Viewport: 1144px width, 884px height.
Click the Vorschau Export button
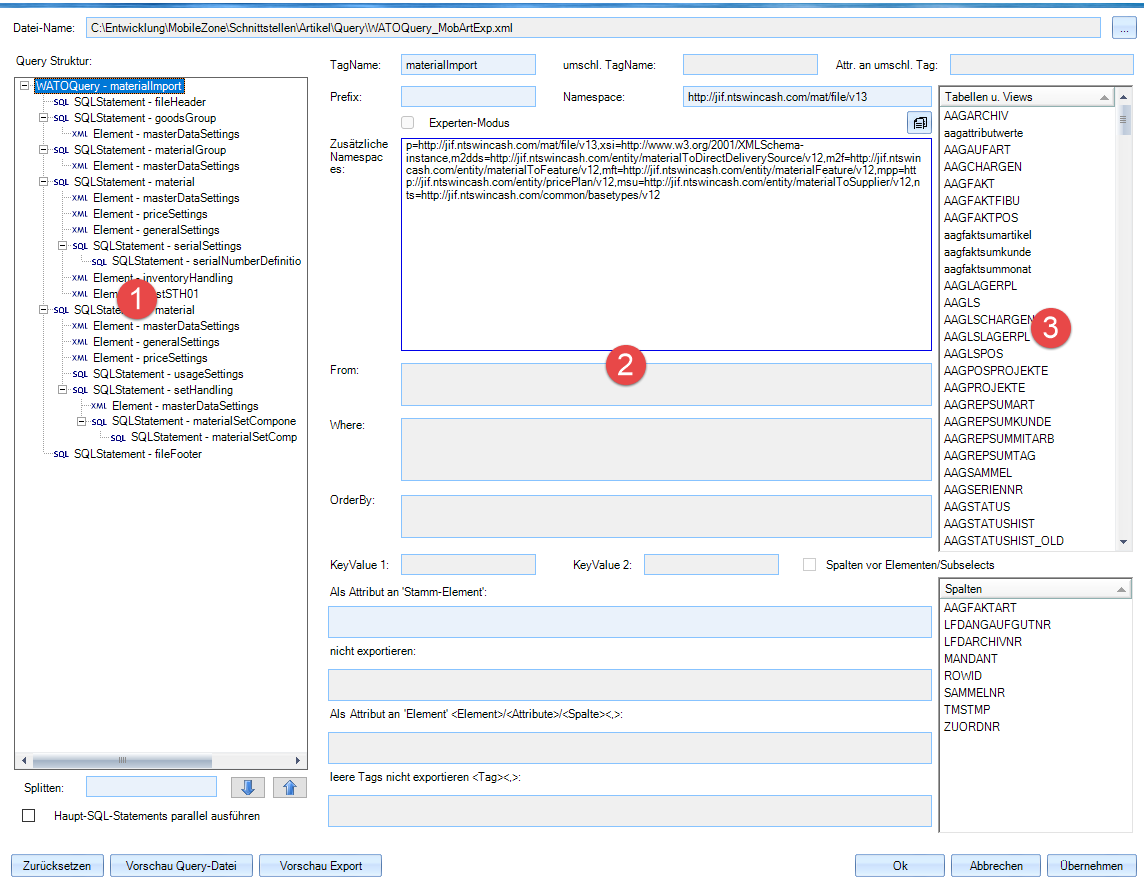[320, 866]
